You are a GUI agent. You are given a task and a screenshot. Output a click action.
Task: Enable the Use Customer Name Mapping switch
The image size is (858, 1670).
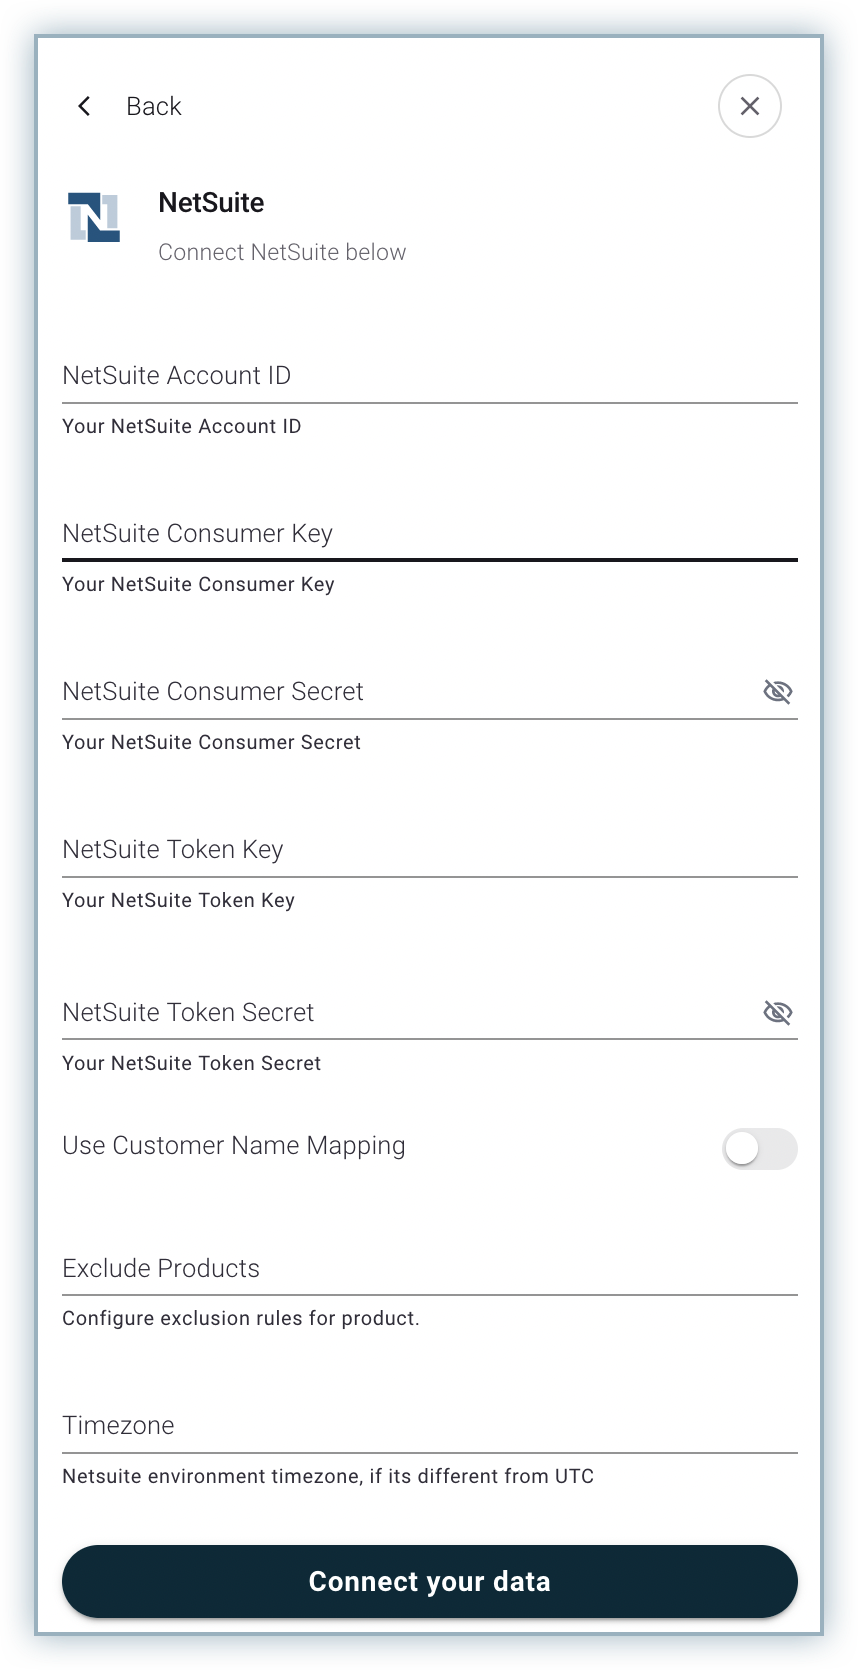759,1149
